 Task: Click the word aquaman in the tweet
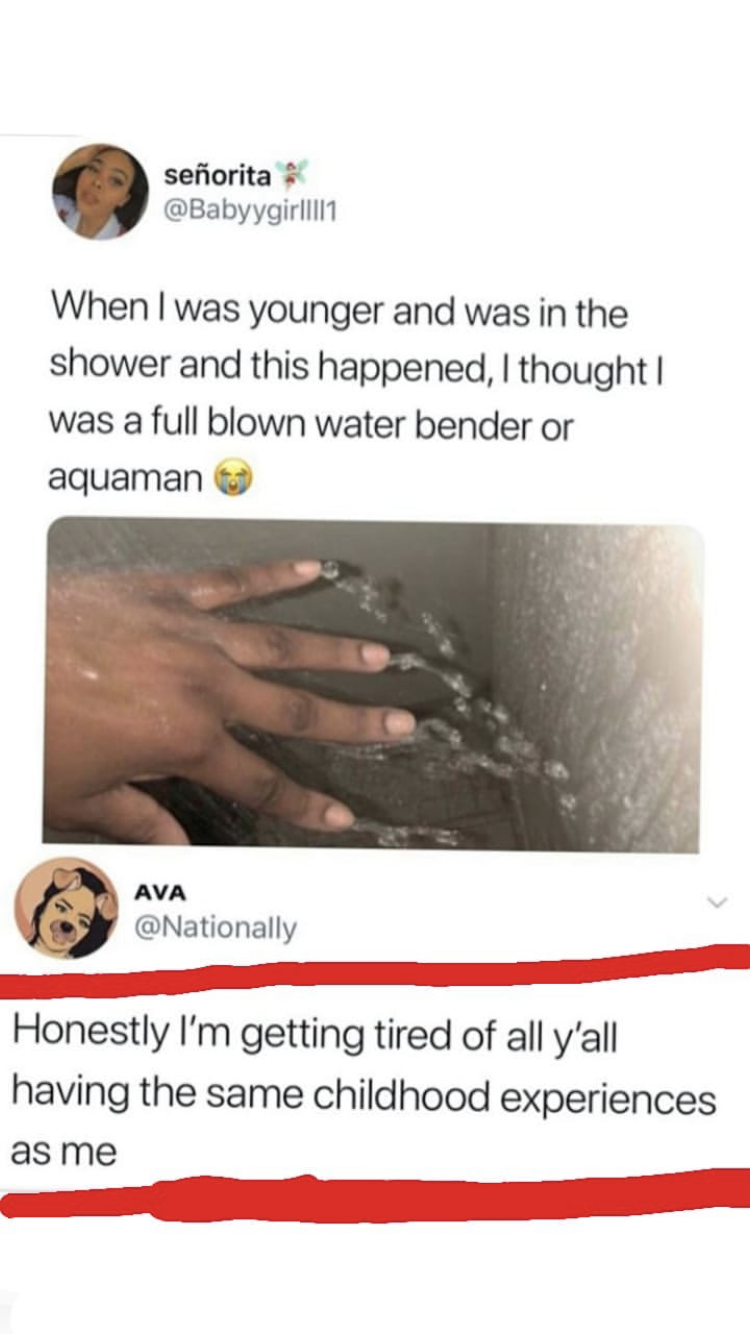[x=125, y=481]
